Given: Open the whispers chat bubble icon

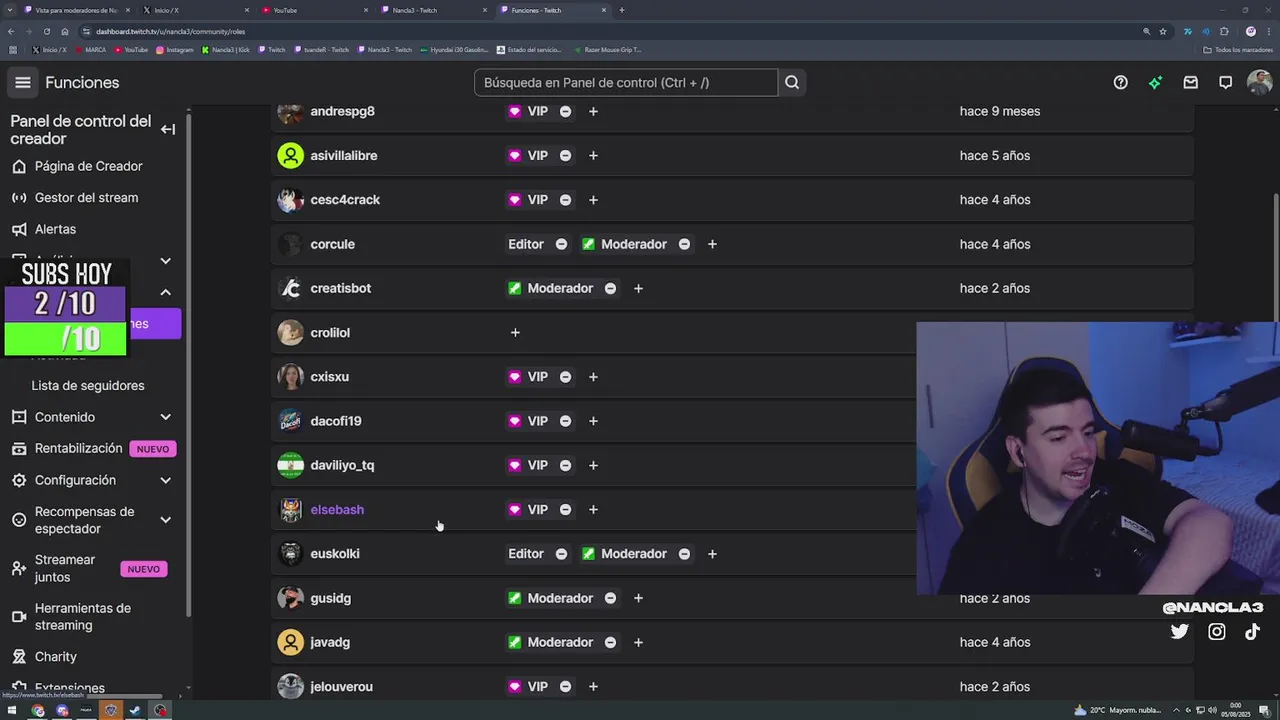Looking at the screenshot, I should point(1225,82).
